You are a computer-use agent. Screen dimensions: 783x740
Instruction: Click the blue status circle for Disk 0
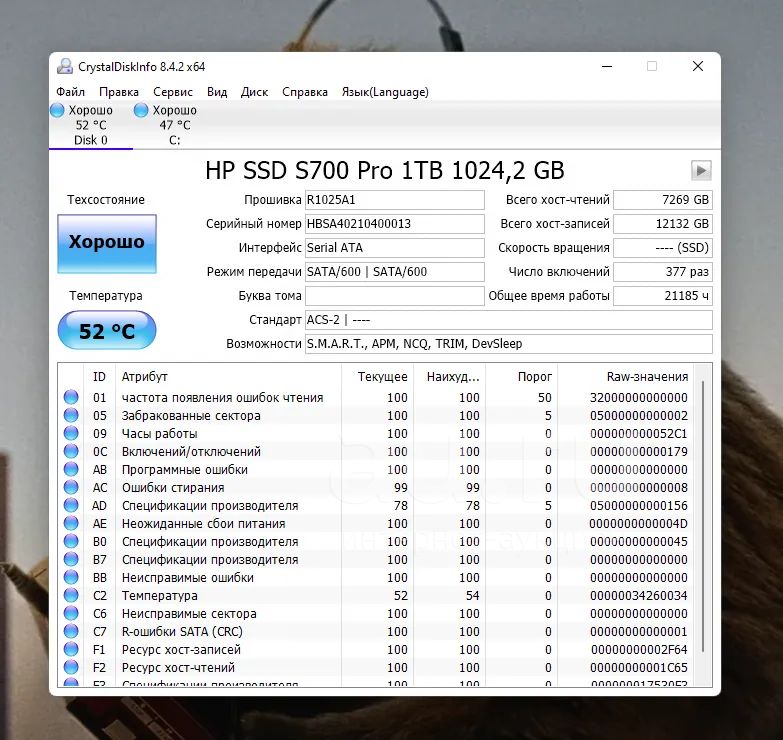57,110
